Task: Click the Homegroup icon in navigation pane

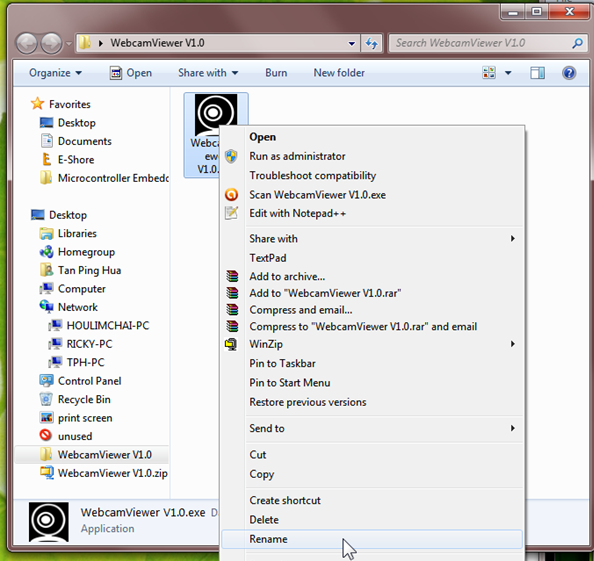Action: click(x=46, y=252)
